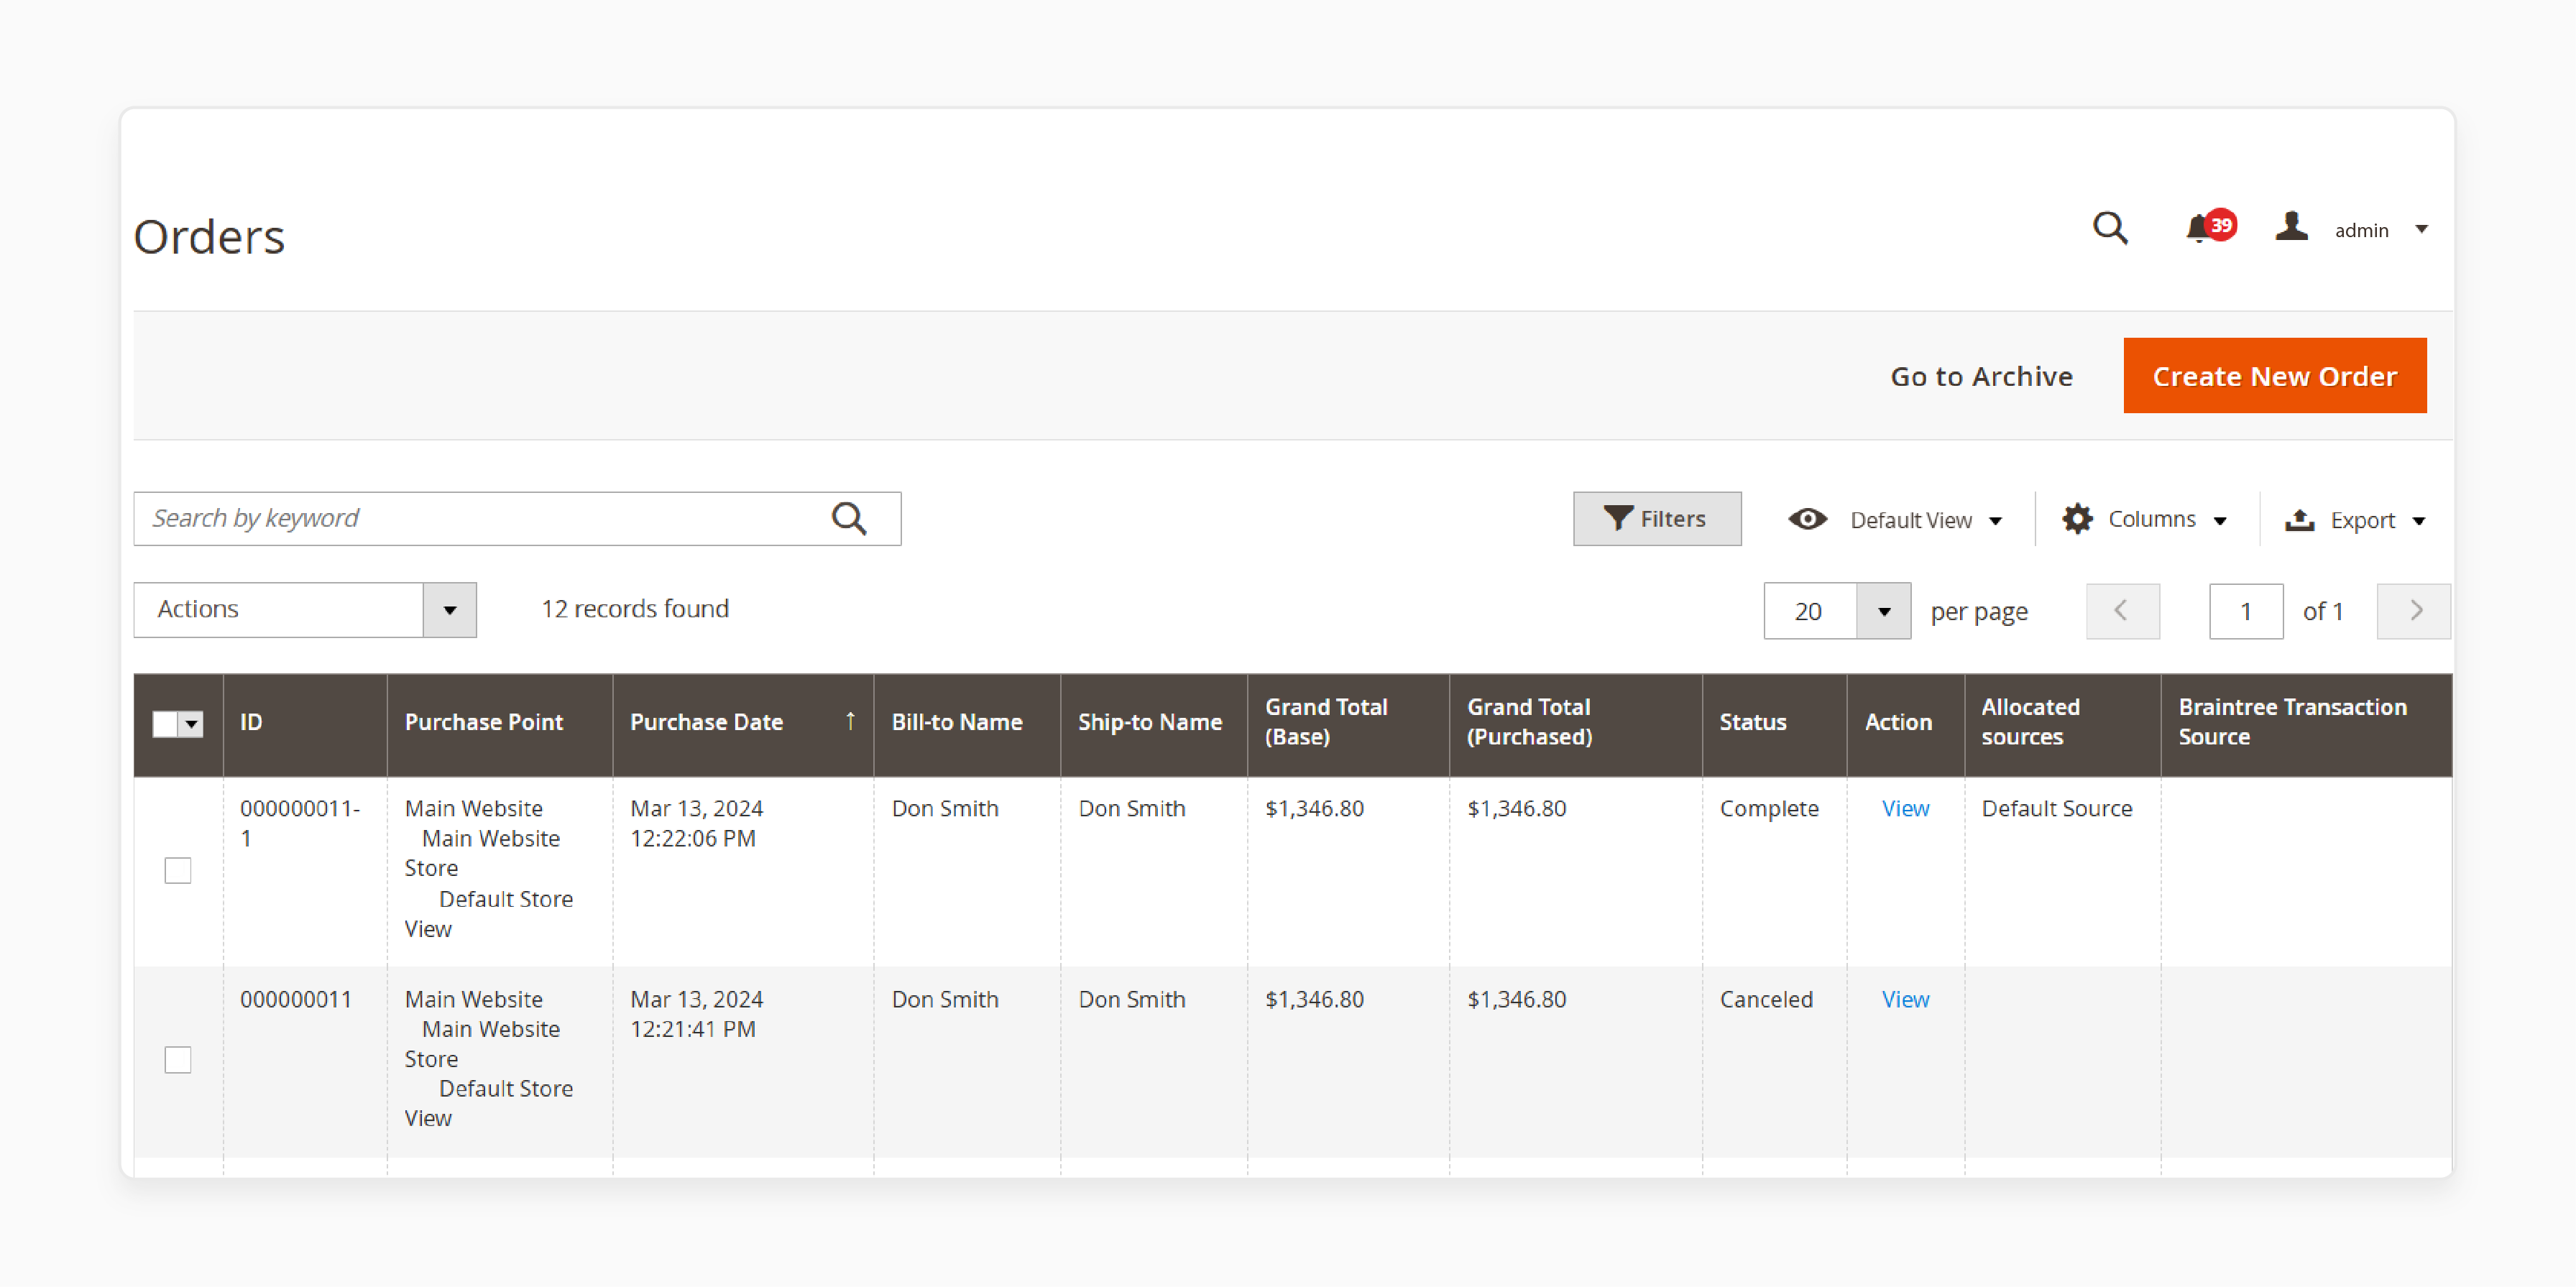Screen dimensions: 2576x1287
Task: Open the Filters button
Action: (1656, 518)
